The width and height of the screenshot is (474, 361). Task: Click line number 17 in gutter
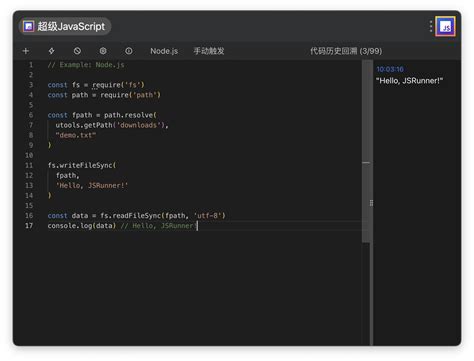(x=29, y=226)
